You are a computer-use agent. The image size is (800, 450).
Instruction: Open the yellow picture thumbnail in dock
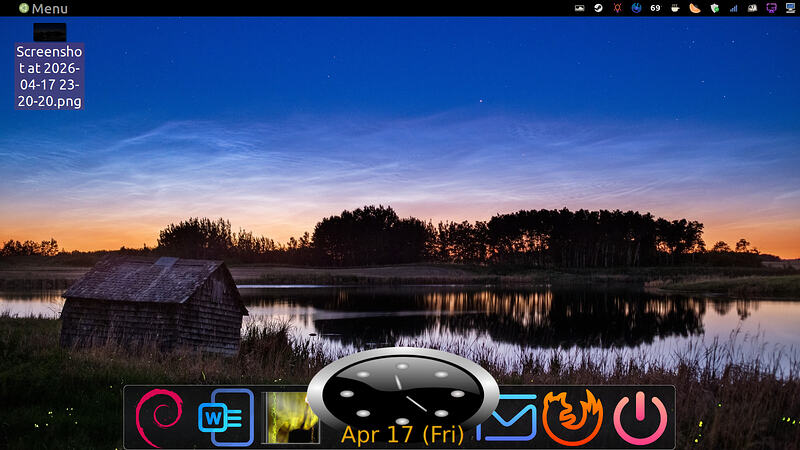point(290,417)
